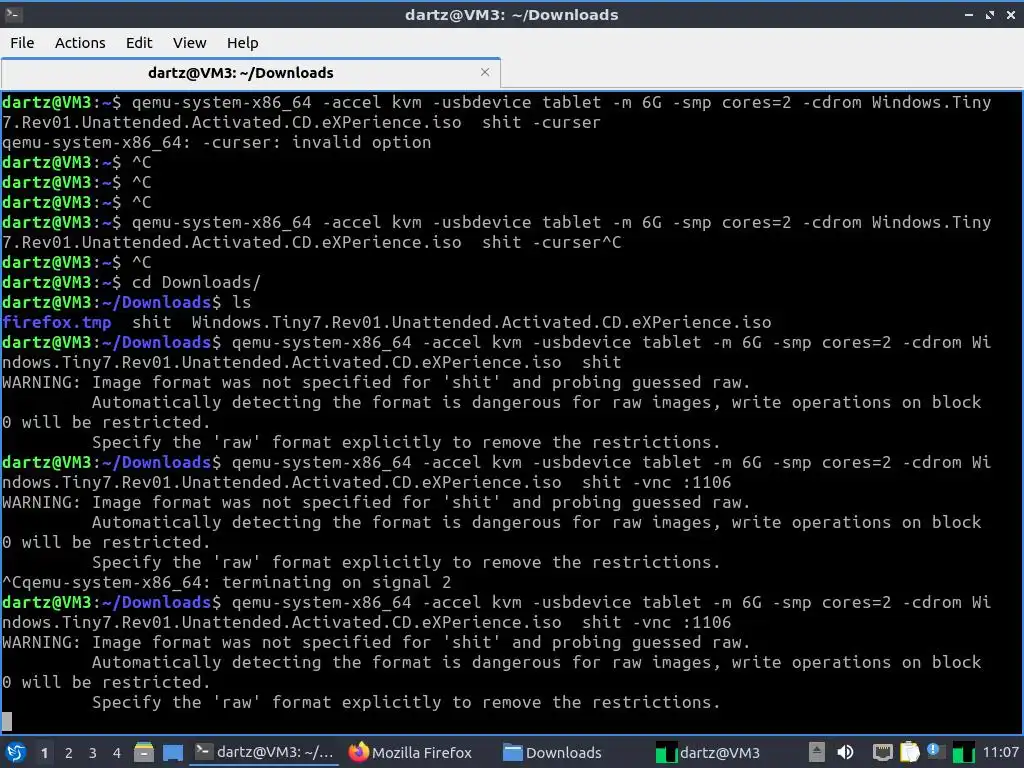The width and height of the screenshot is (1024, 768).
Task: Open the volume speaker tray icon
Action: tap(846, 752)
